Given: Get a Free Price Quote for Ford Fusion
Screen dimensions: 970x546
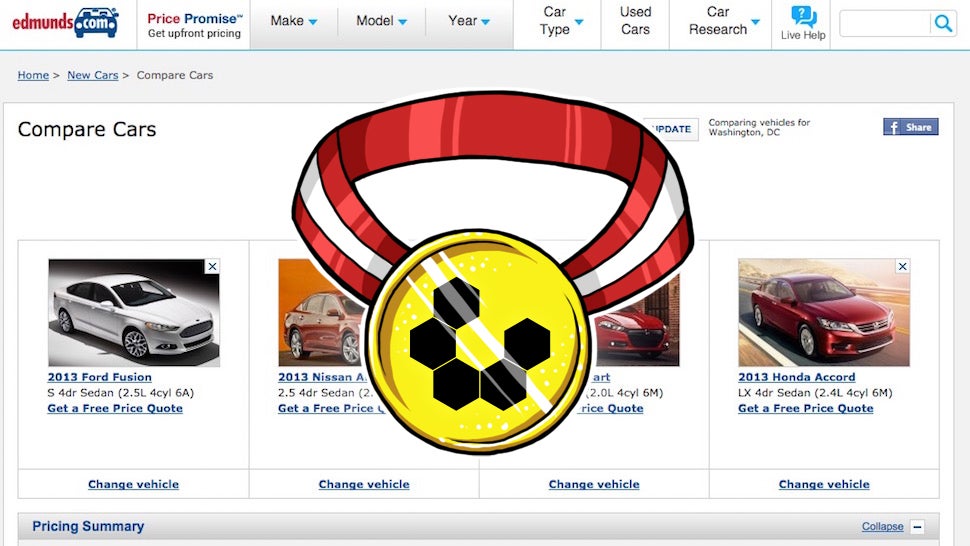Looking at the screenshot, I should click(x=115, y=408).
